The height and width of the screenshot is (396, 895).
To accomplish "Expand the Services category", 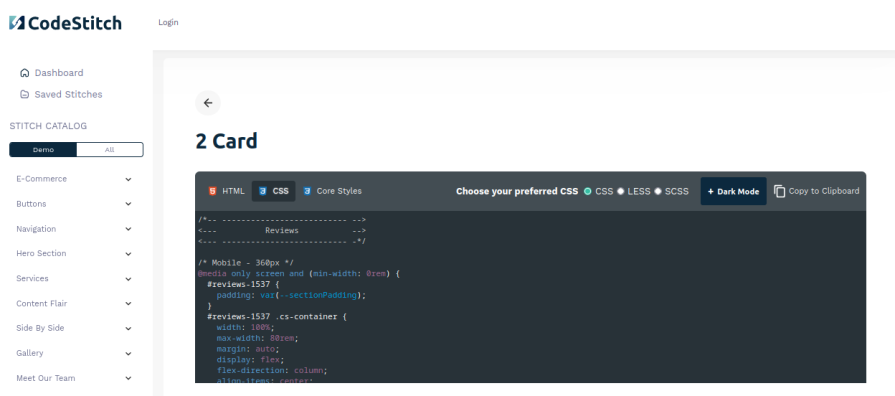I will point(74,278).
